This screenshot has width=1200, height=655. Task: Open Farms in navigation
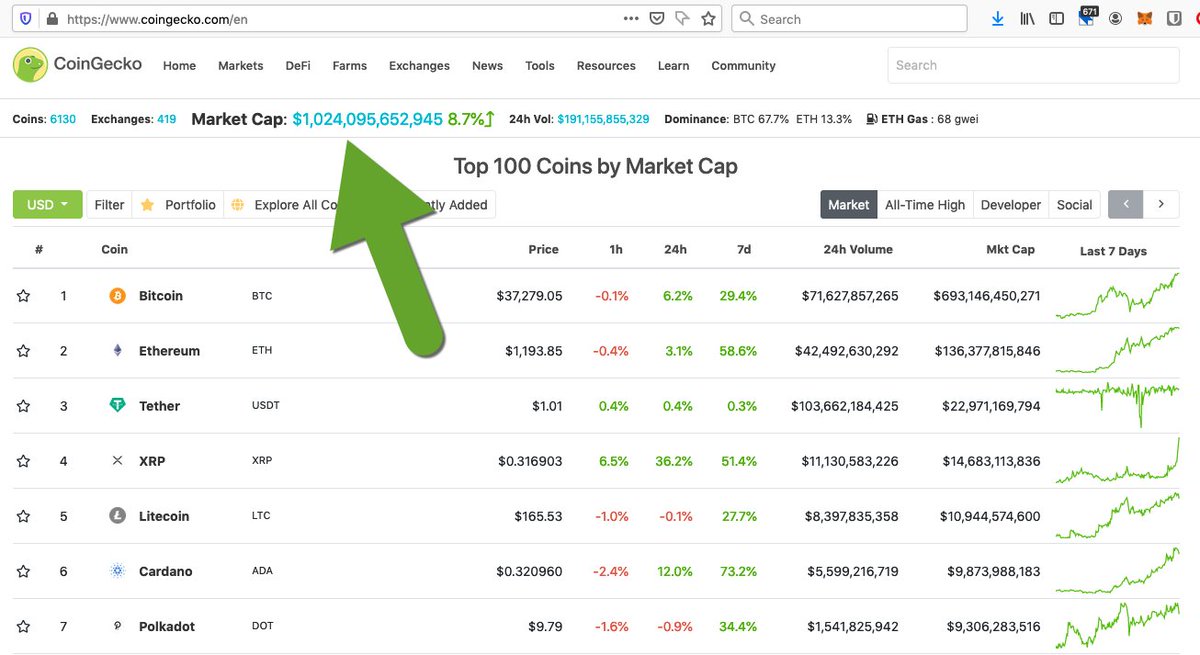point(350,66)
